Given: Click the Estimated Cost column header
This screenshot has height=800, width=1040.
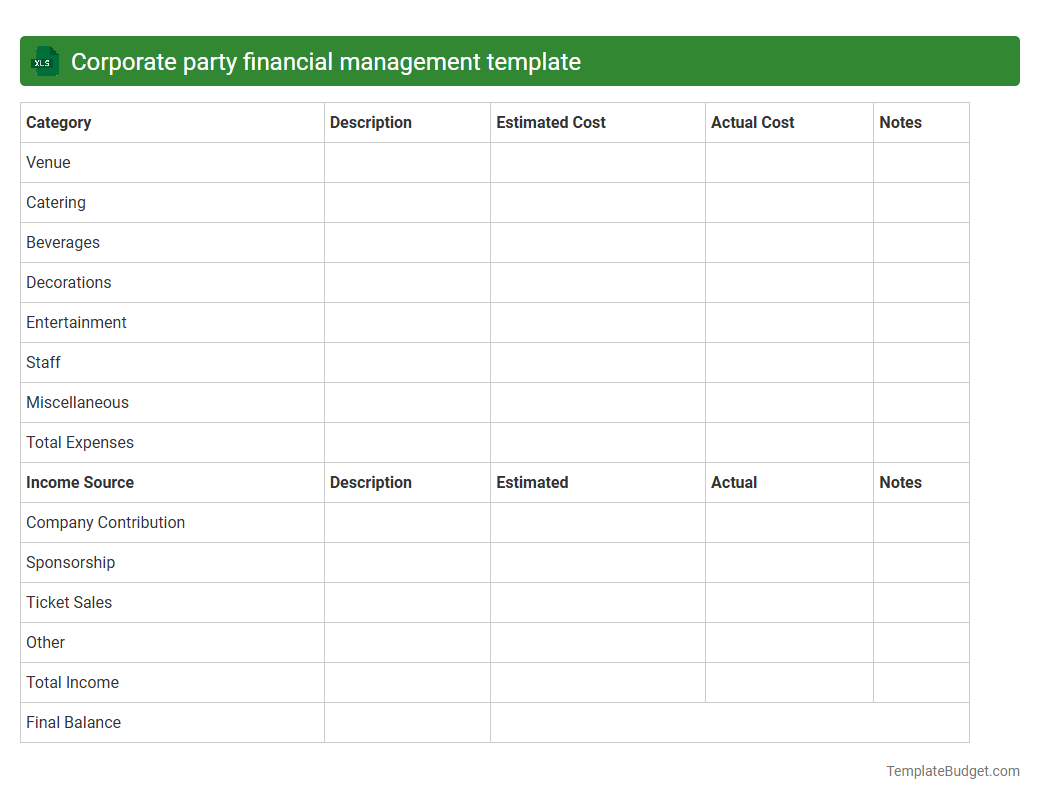Looking at the screenshot, I should click(551, 122).
